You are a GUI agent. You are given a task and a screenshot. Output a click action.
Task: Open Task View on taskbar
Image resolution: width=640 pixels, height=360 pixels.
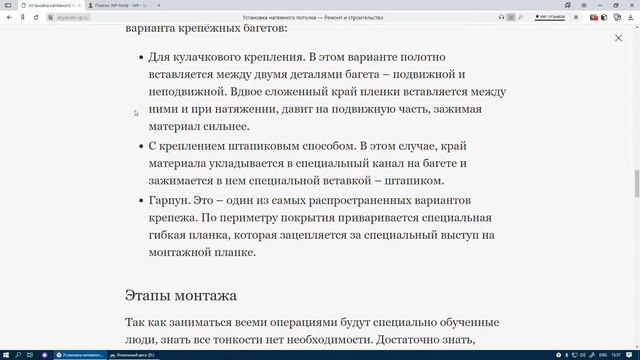point(30,355)
